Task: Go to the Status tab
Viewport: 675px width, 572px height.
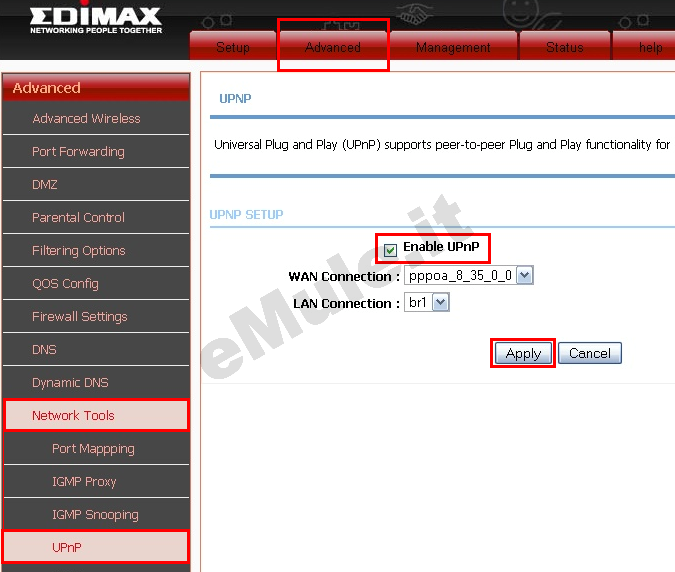Action: (565, 46)
